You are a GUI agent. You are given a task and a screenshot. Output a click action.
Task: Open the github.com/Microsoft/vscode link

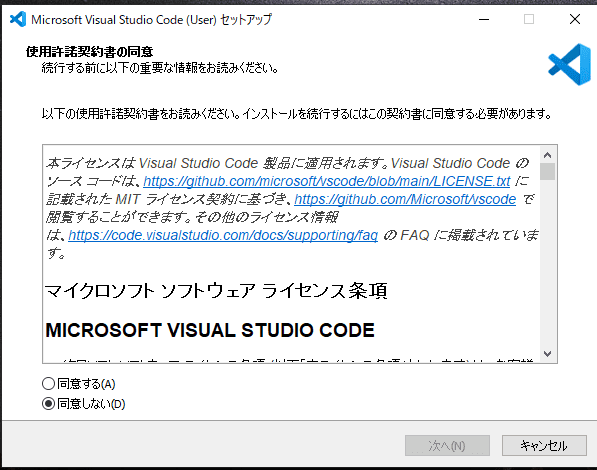(405, 199)
